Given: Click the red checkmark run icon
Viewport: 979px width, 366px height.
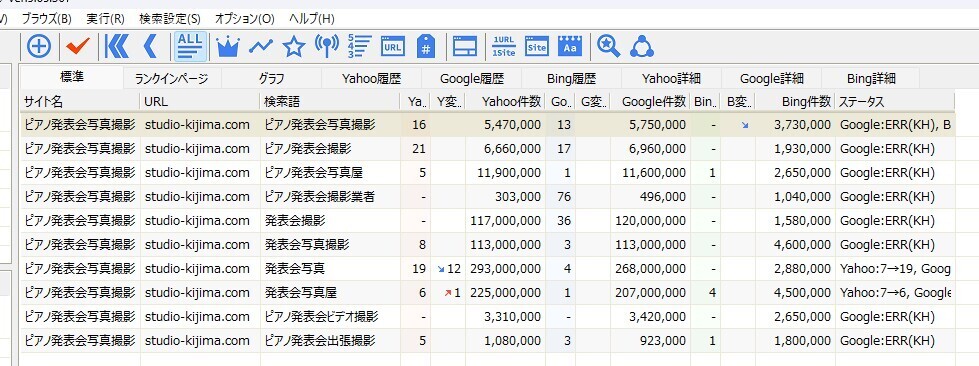Looking at the screenshot, I should [78, 46].
